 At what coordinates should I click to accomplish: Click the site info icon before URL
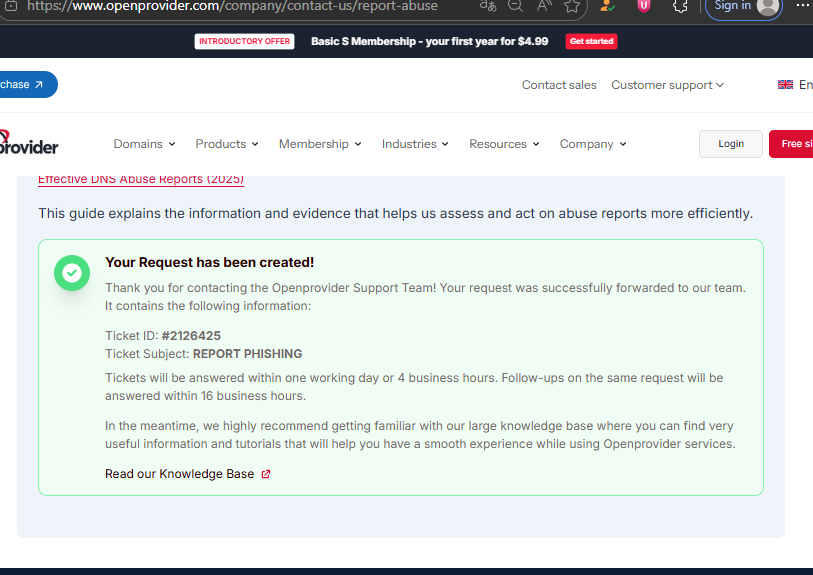[x=11, y=6]
